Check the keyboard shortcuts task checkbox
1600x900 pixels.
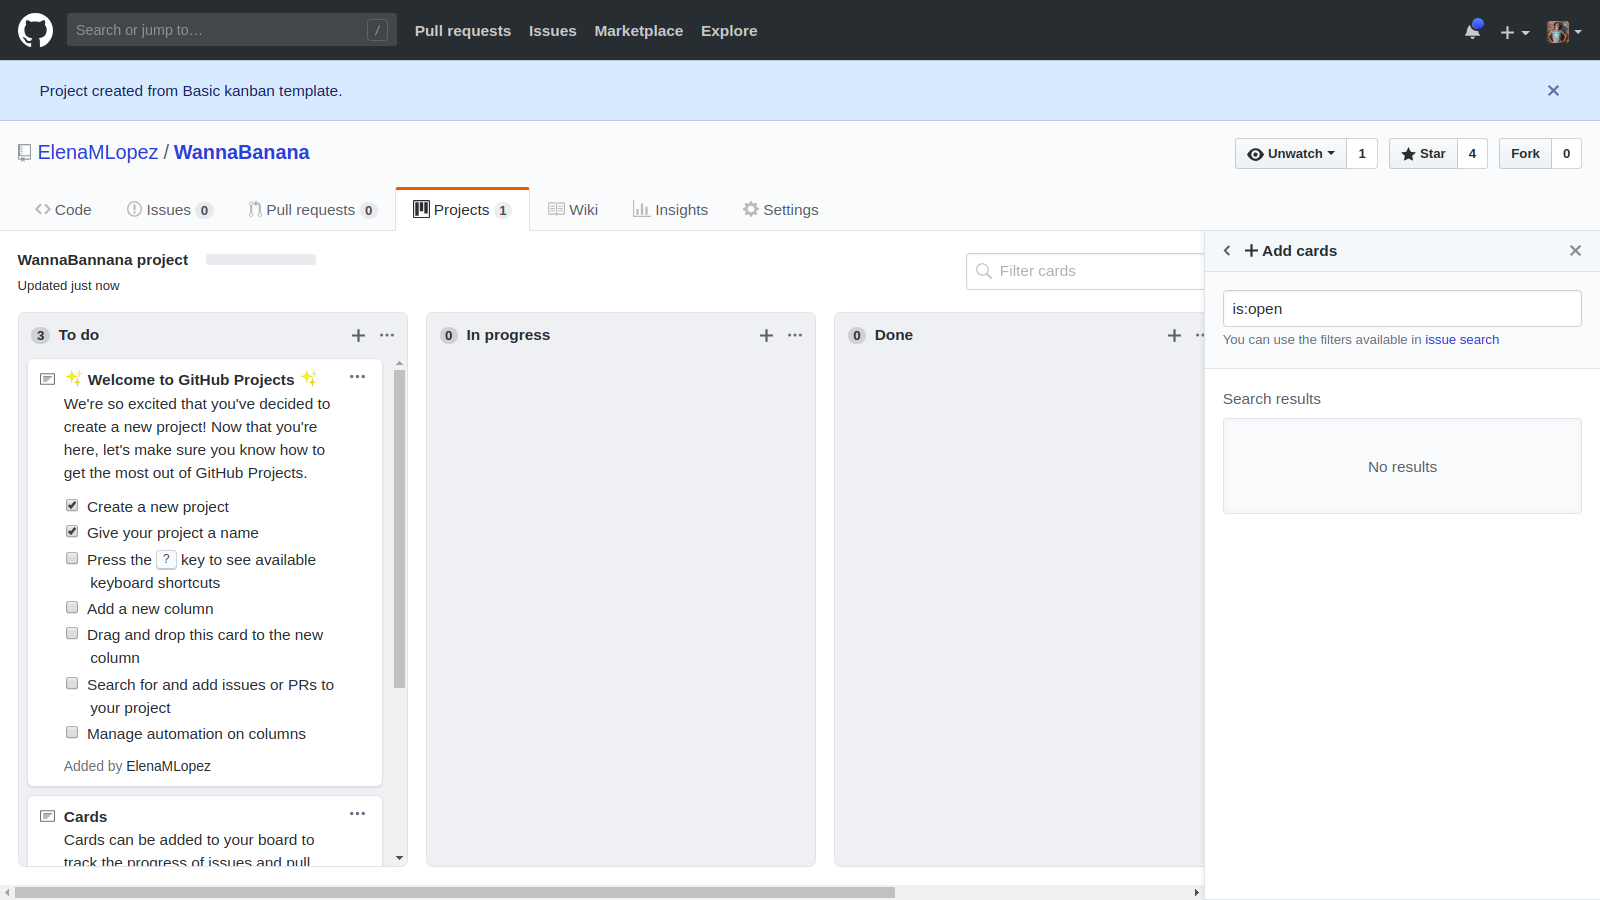click(72, 558)
